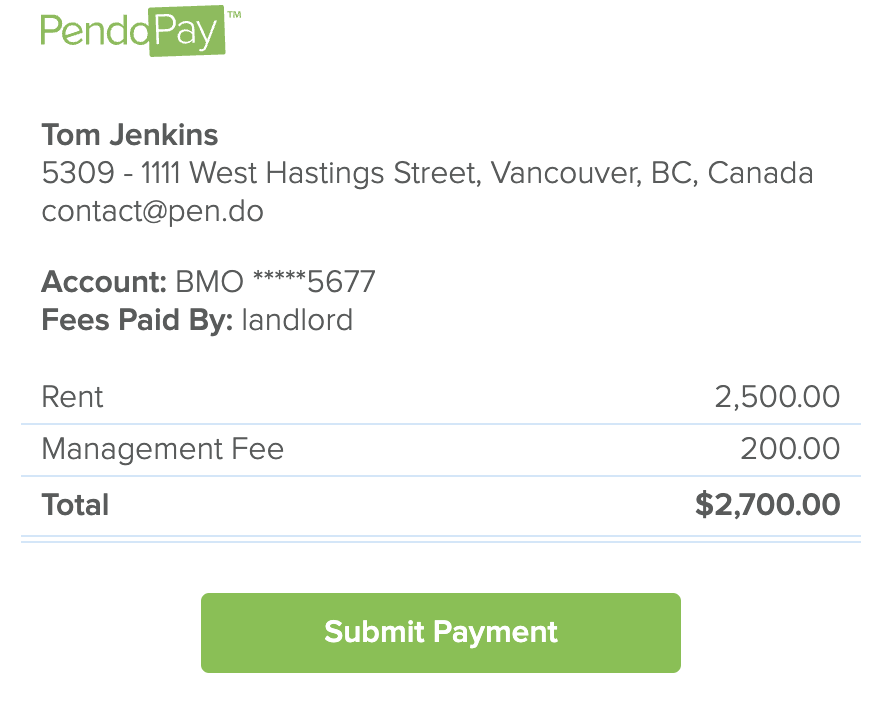
Task: Click the contact@pen.do email address
Action: [x=152, y=211]
